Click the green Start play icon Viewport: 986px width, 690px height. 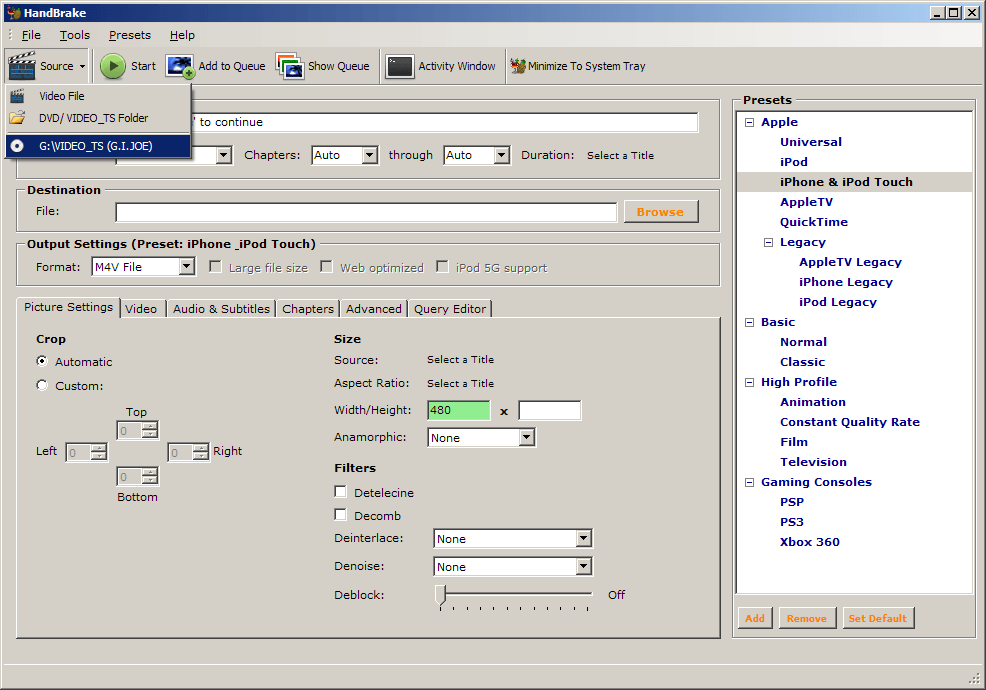(113, 66)
